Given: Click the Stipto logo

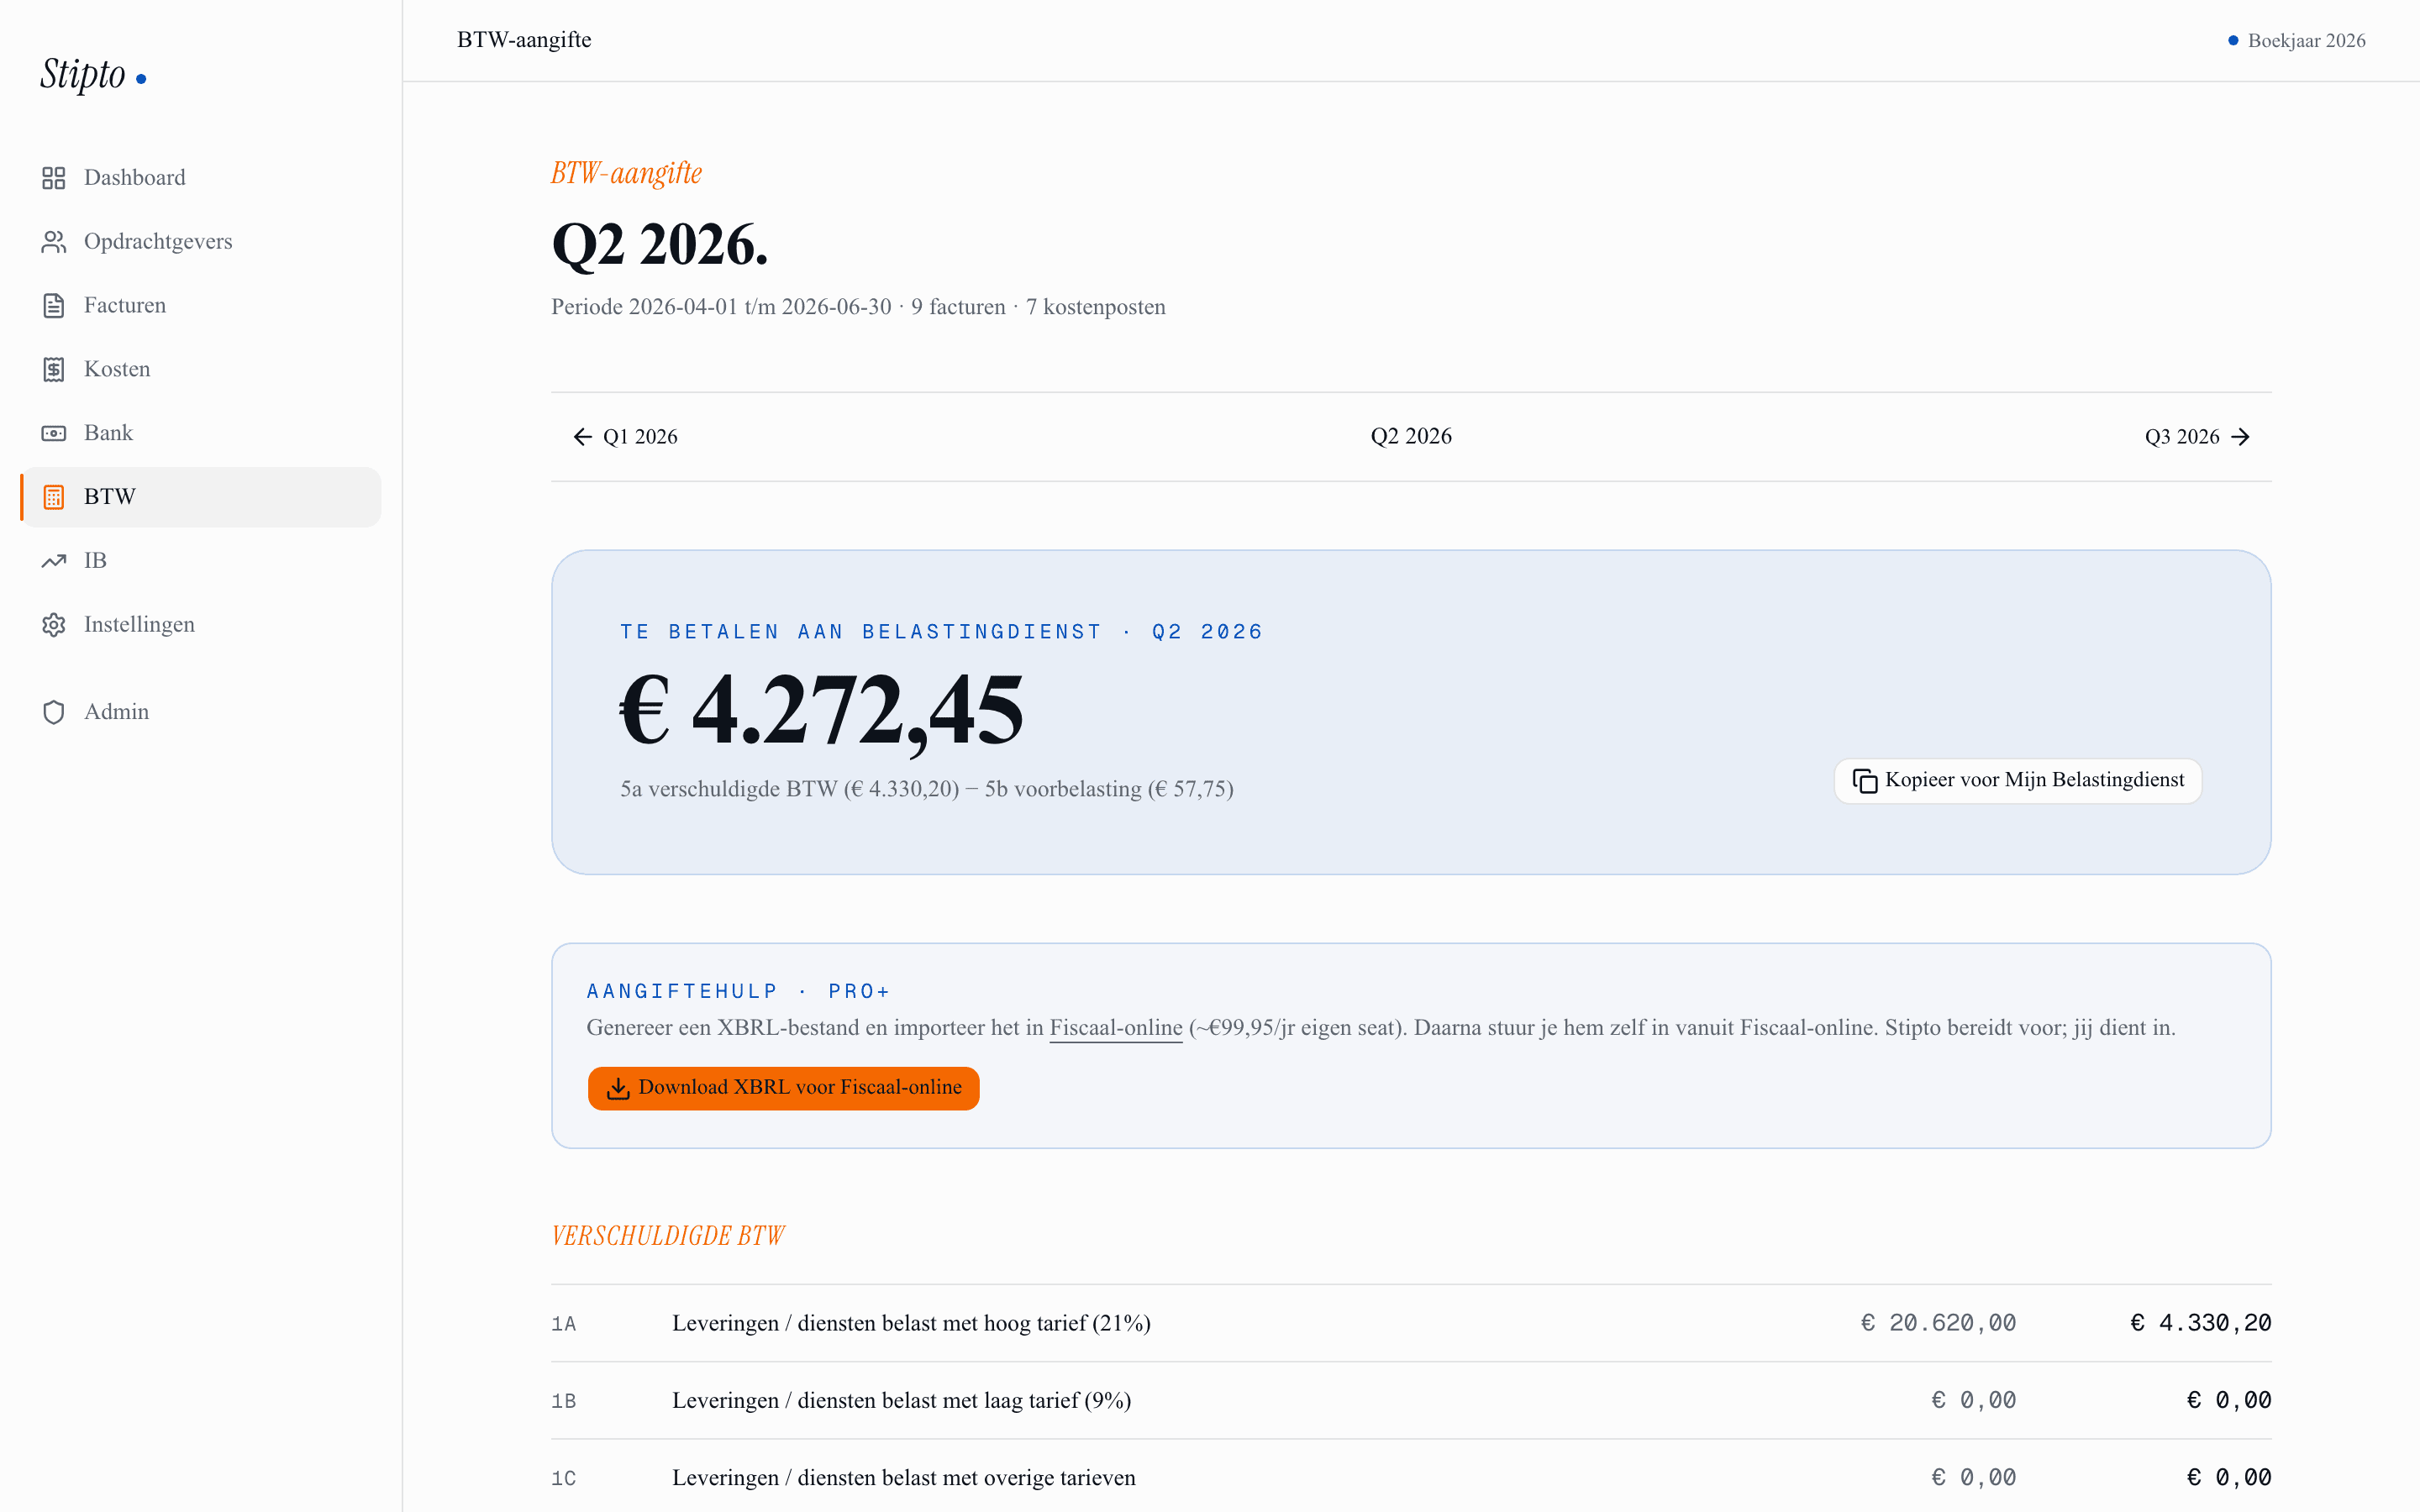Looking at the screenshot, I should click(93, 74).
